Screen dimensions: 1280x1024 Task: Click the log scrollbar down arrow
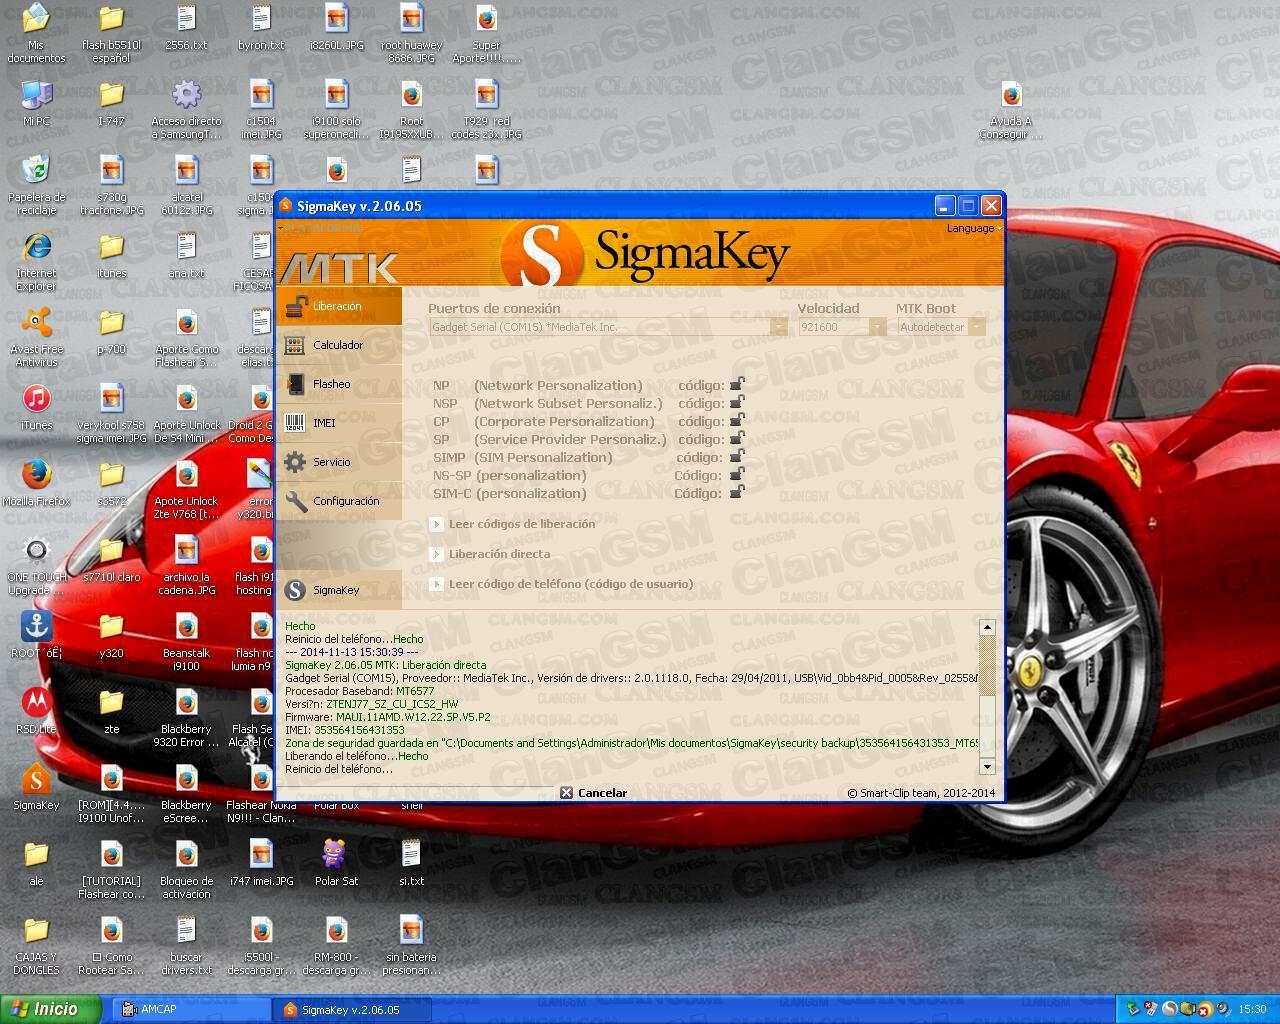click(x=987, y=767)
